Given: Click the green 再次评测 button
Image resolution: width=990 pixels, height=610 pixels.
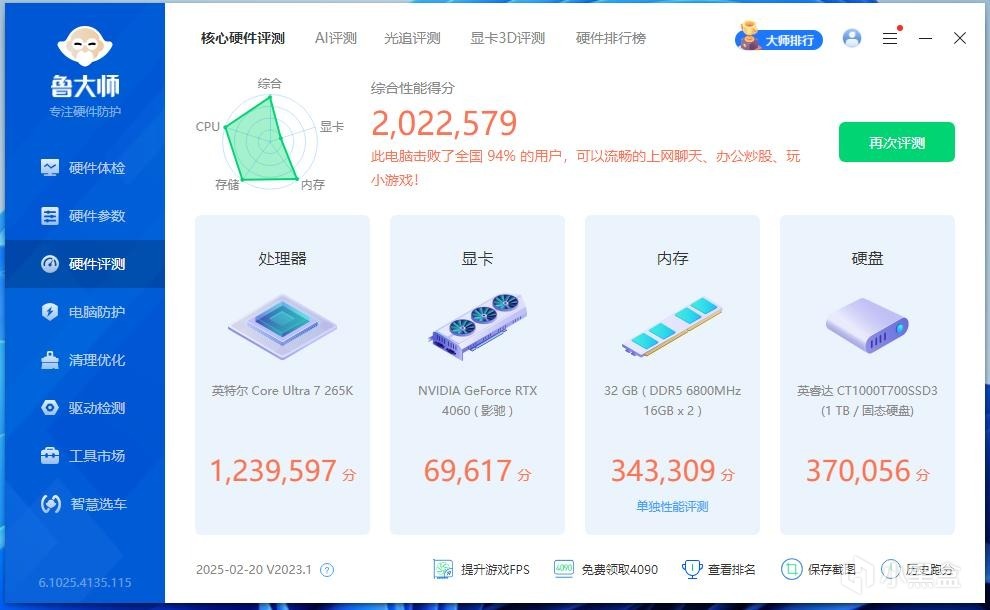Looking at the screenshot, I should click(x=897, y=142).
